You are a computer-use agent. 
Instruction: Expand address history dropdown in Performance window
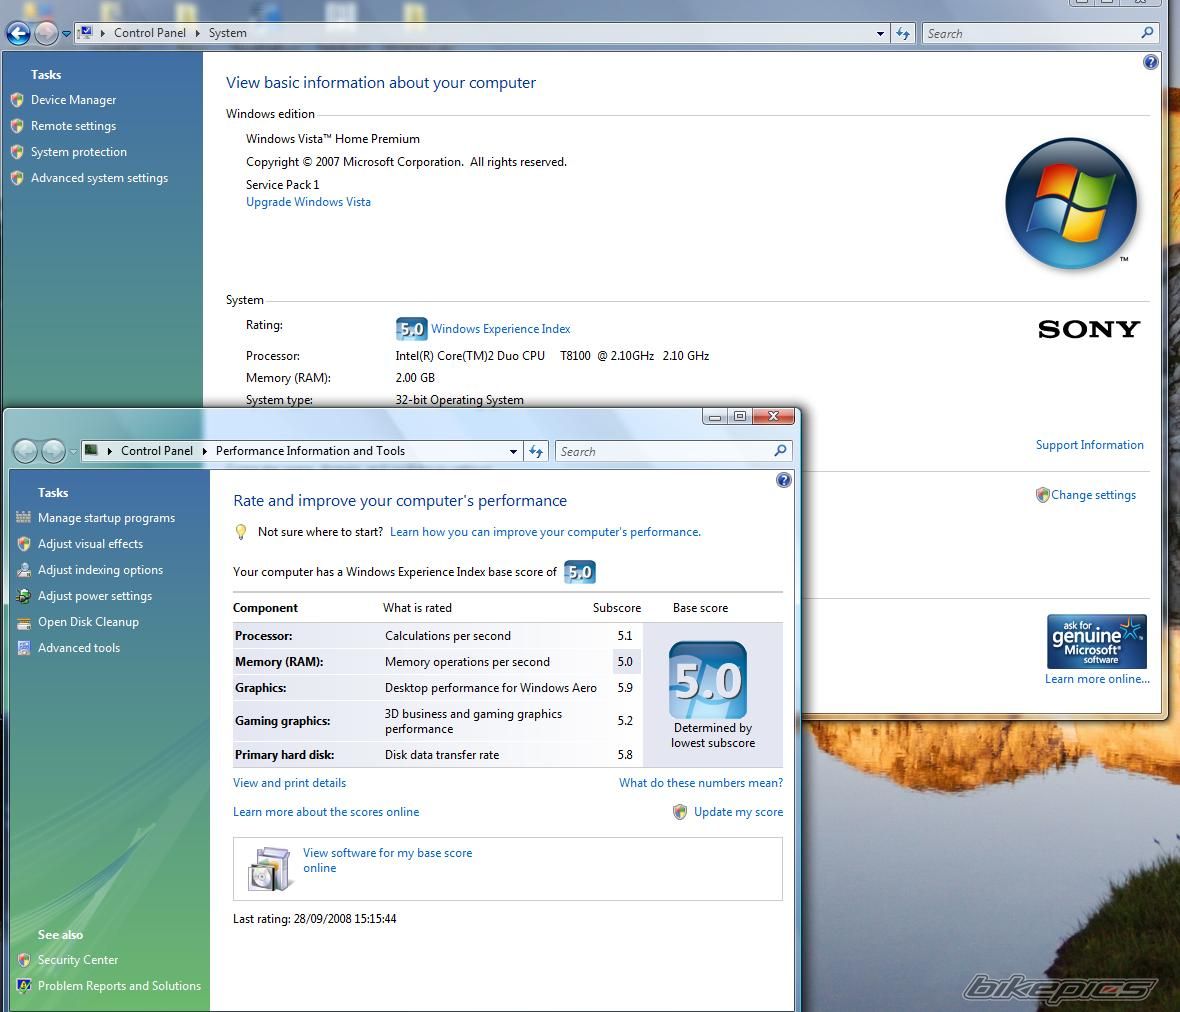coord(513,451)
